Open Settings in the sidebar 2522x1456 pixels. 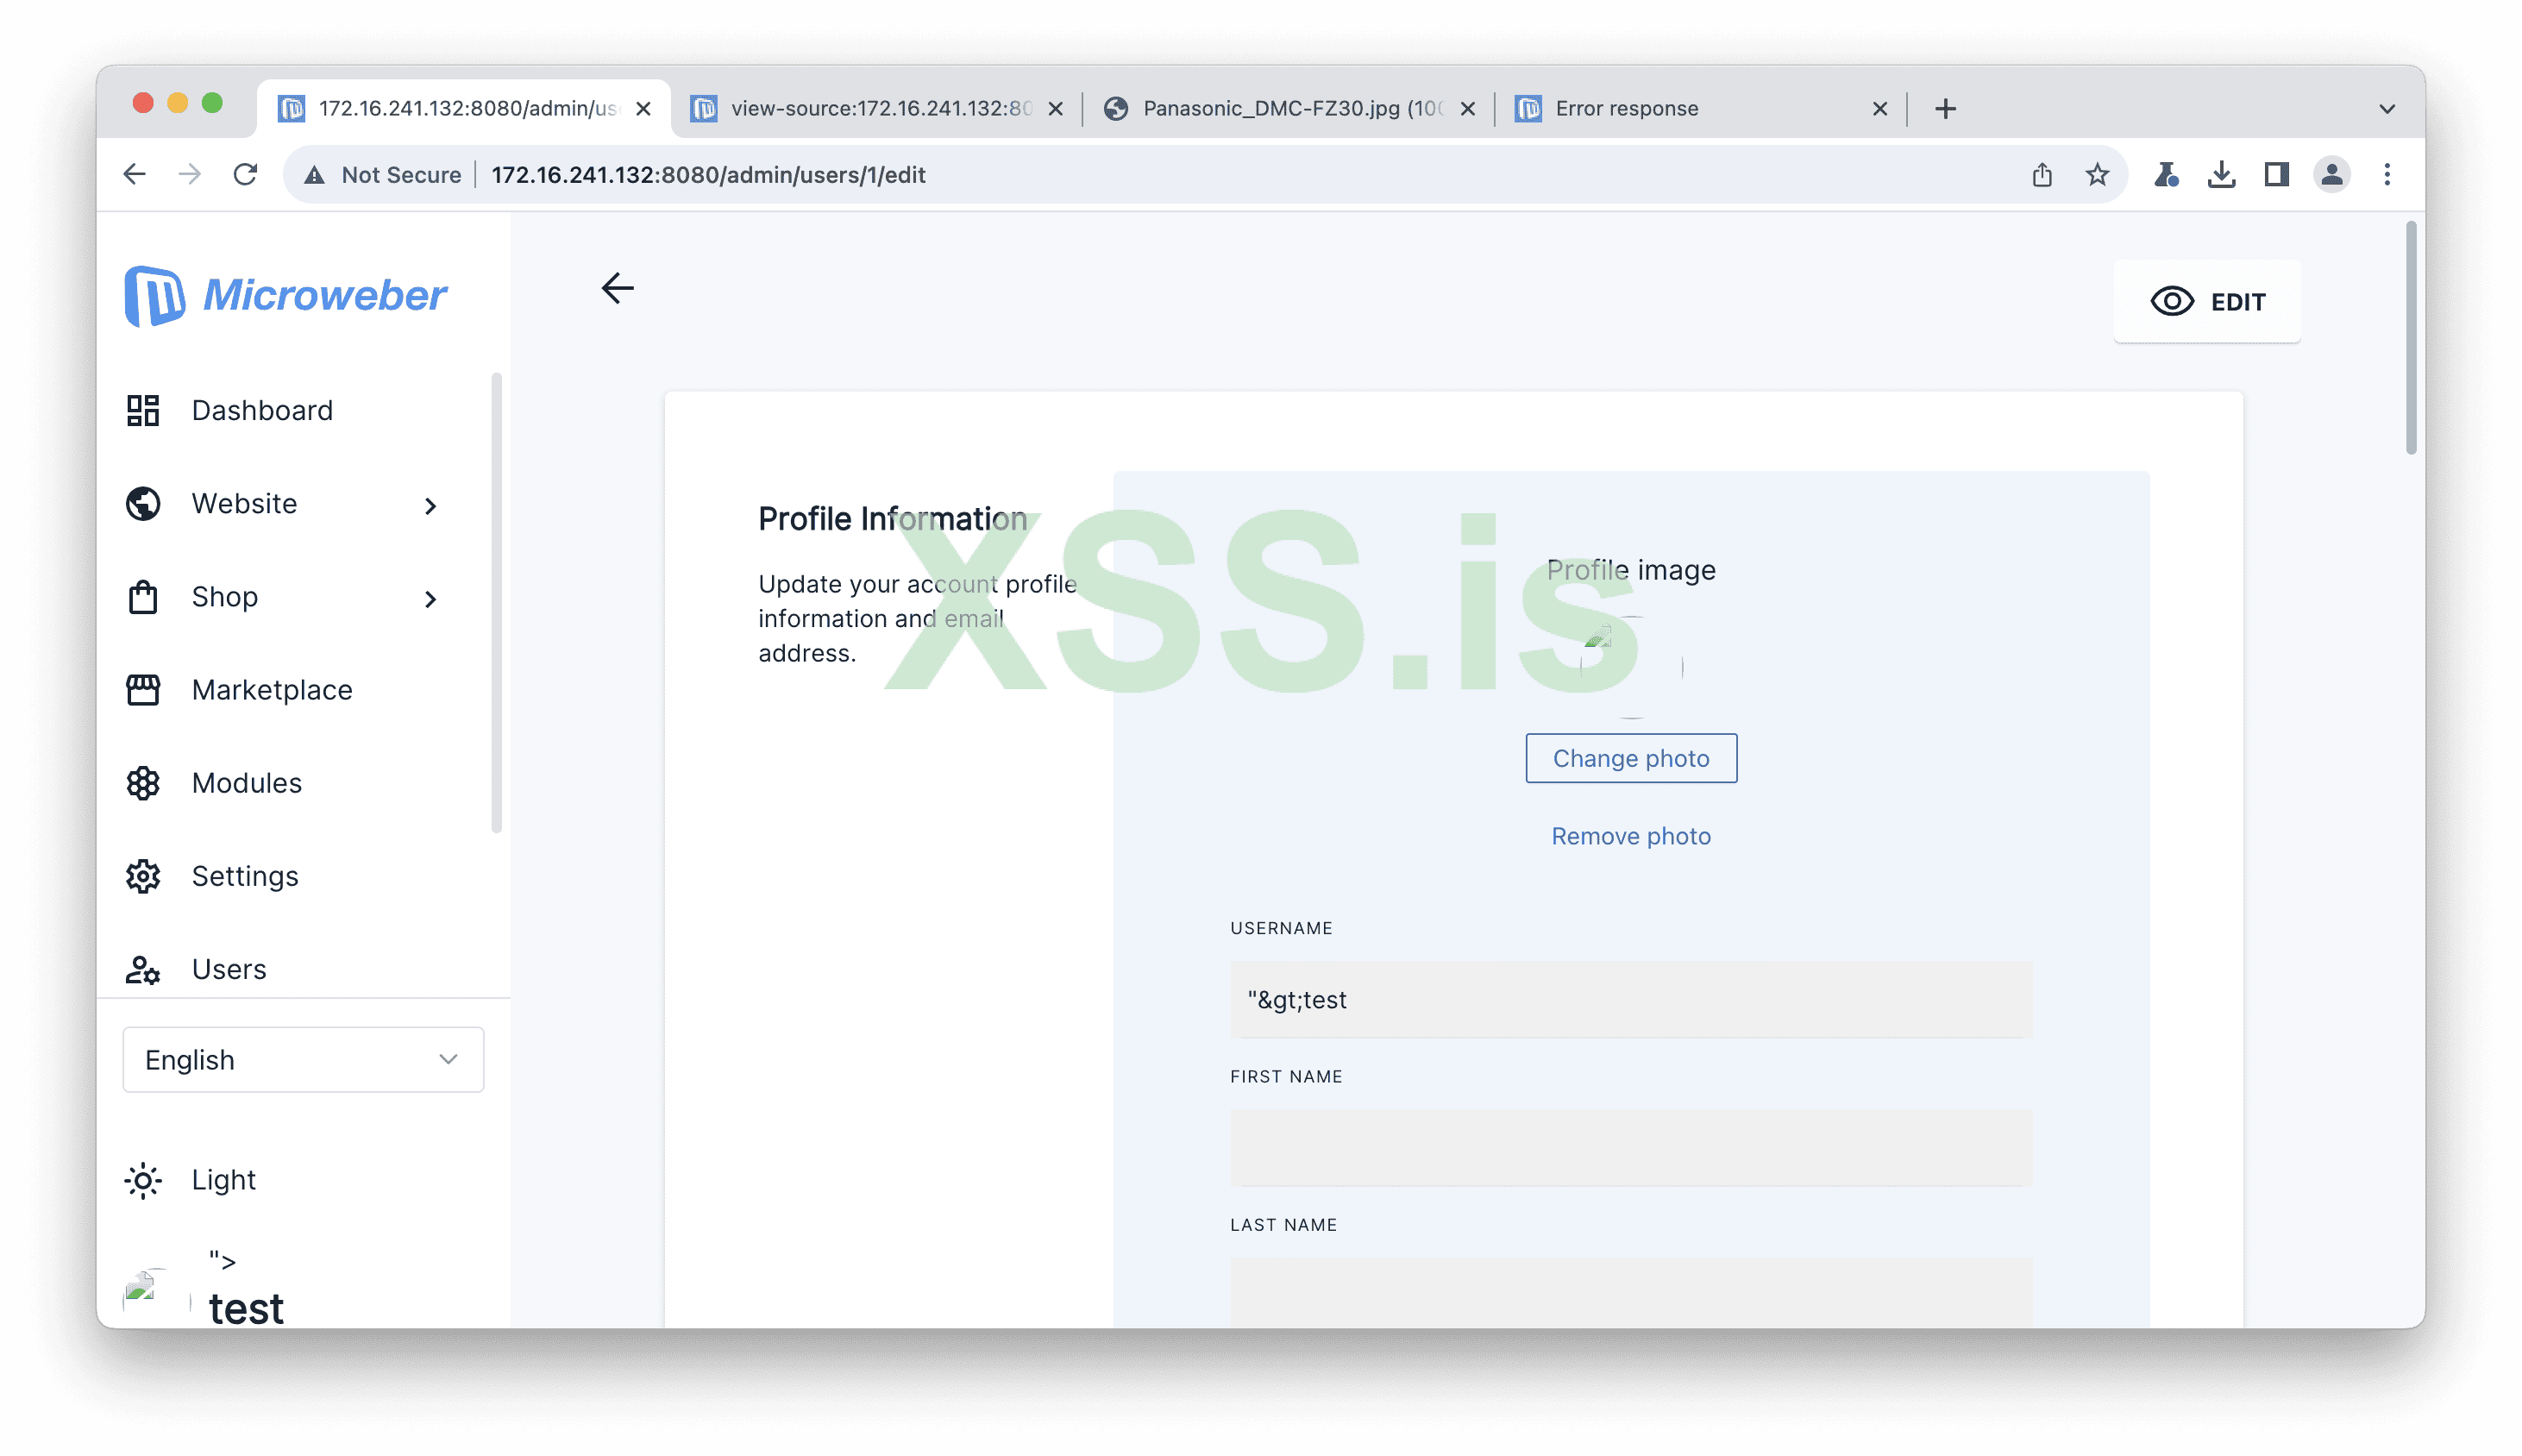coord(244,876)
